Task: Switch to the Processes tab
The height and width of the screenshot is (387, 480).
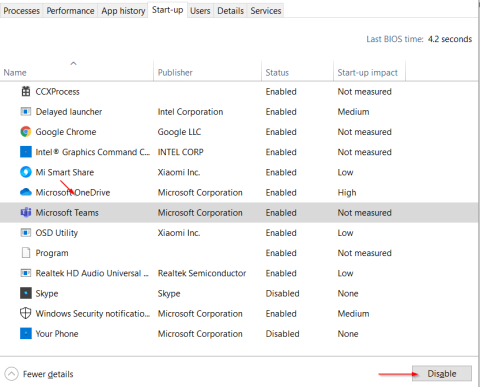Action: (x=21, y=11)
